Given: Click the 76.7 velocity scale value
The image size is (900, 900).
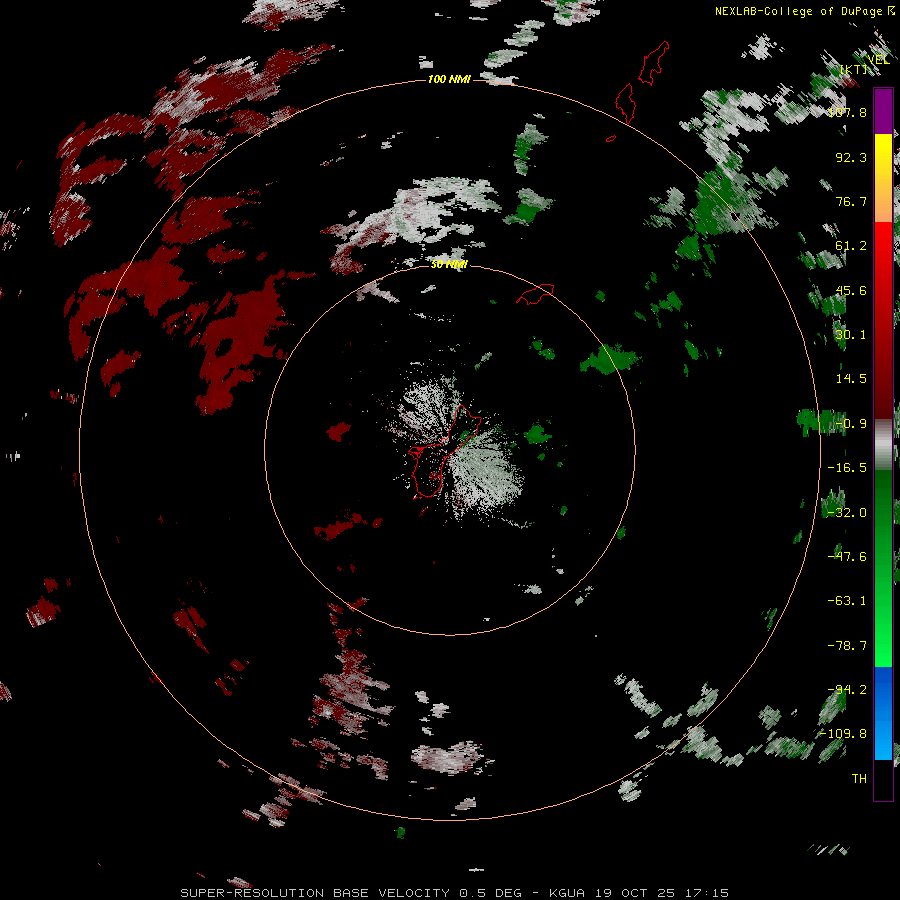Looking at the screenshot, I should pos(851,201).
